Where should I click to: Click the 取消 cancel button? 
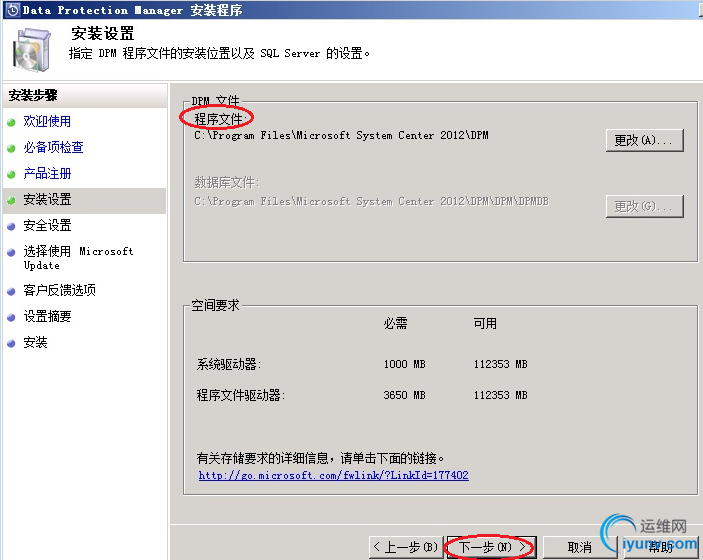point(580,547)
